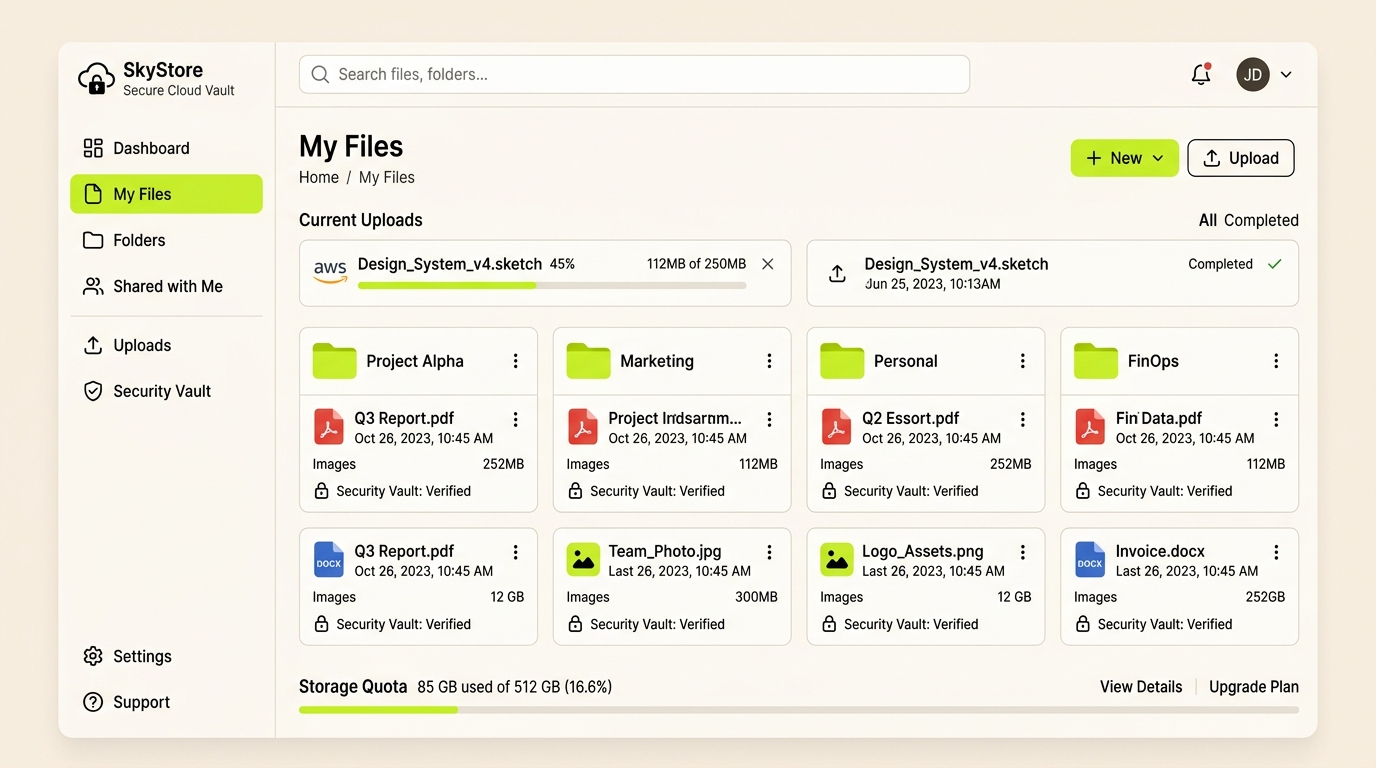Expand the account menu chevron
Image resolution: width=1376 pixels, height=768 pixels.
pyautogui.click(x=1286, y=75)
